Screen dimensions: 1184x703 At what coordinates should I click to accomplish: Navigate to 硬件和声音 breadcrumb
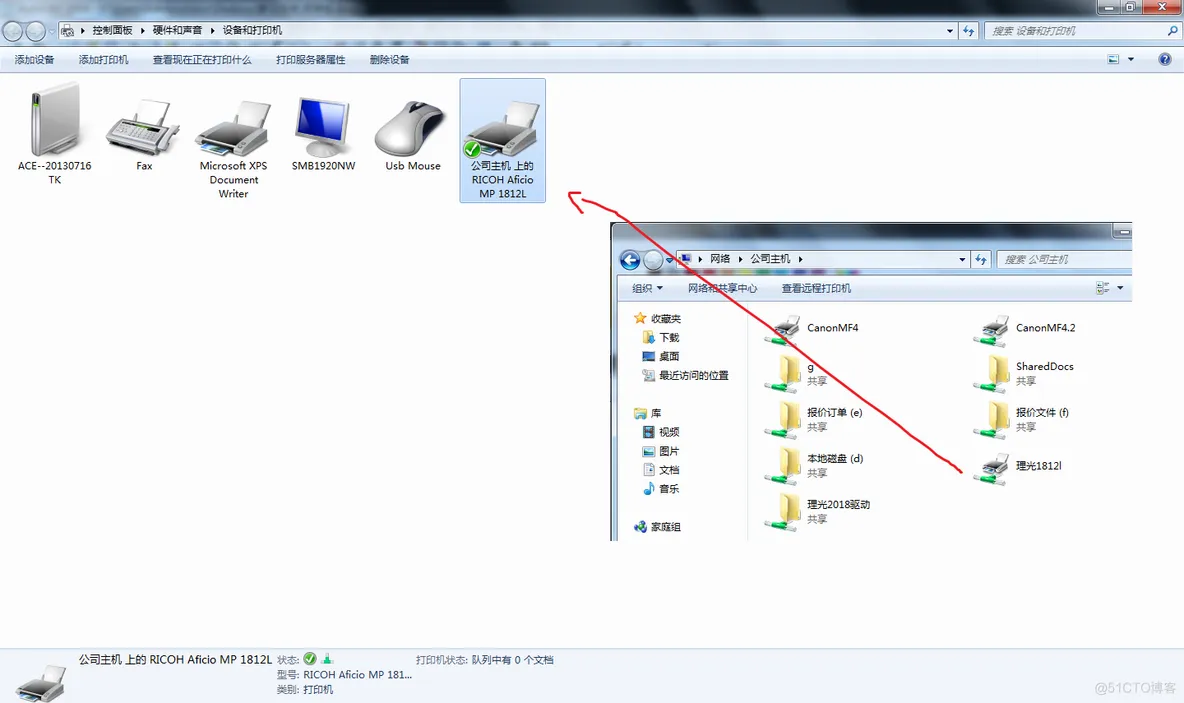pyautogui.click(x=177, y=31)
